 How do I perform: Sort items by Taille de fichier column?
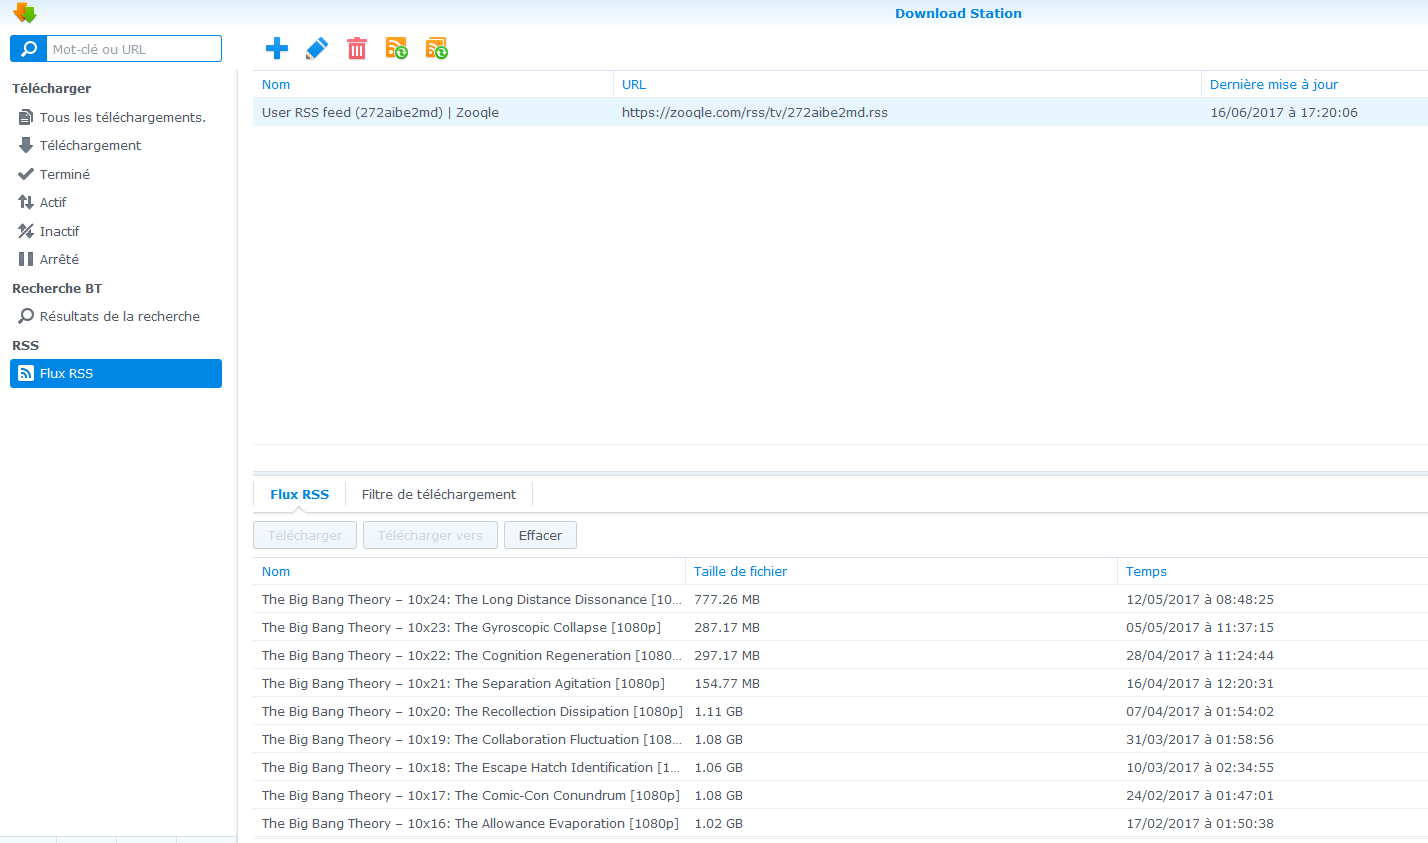pyautogui.click(x=740, y=572)
